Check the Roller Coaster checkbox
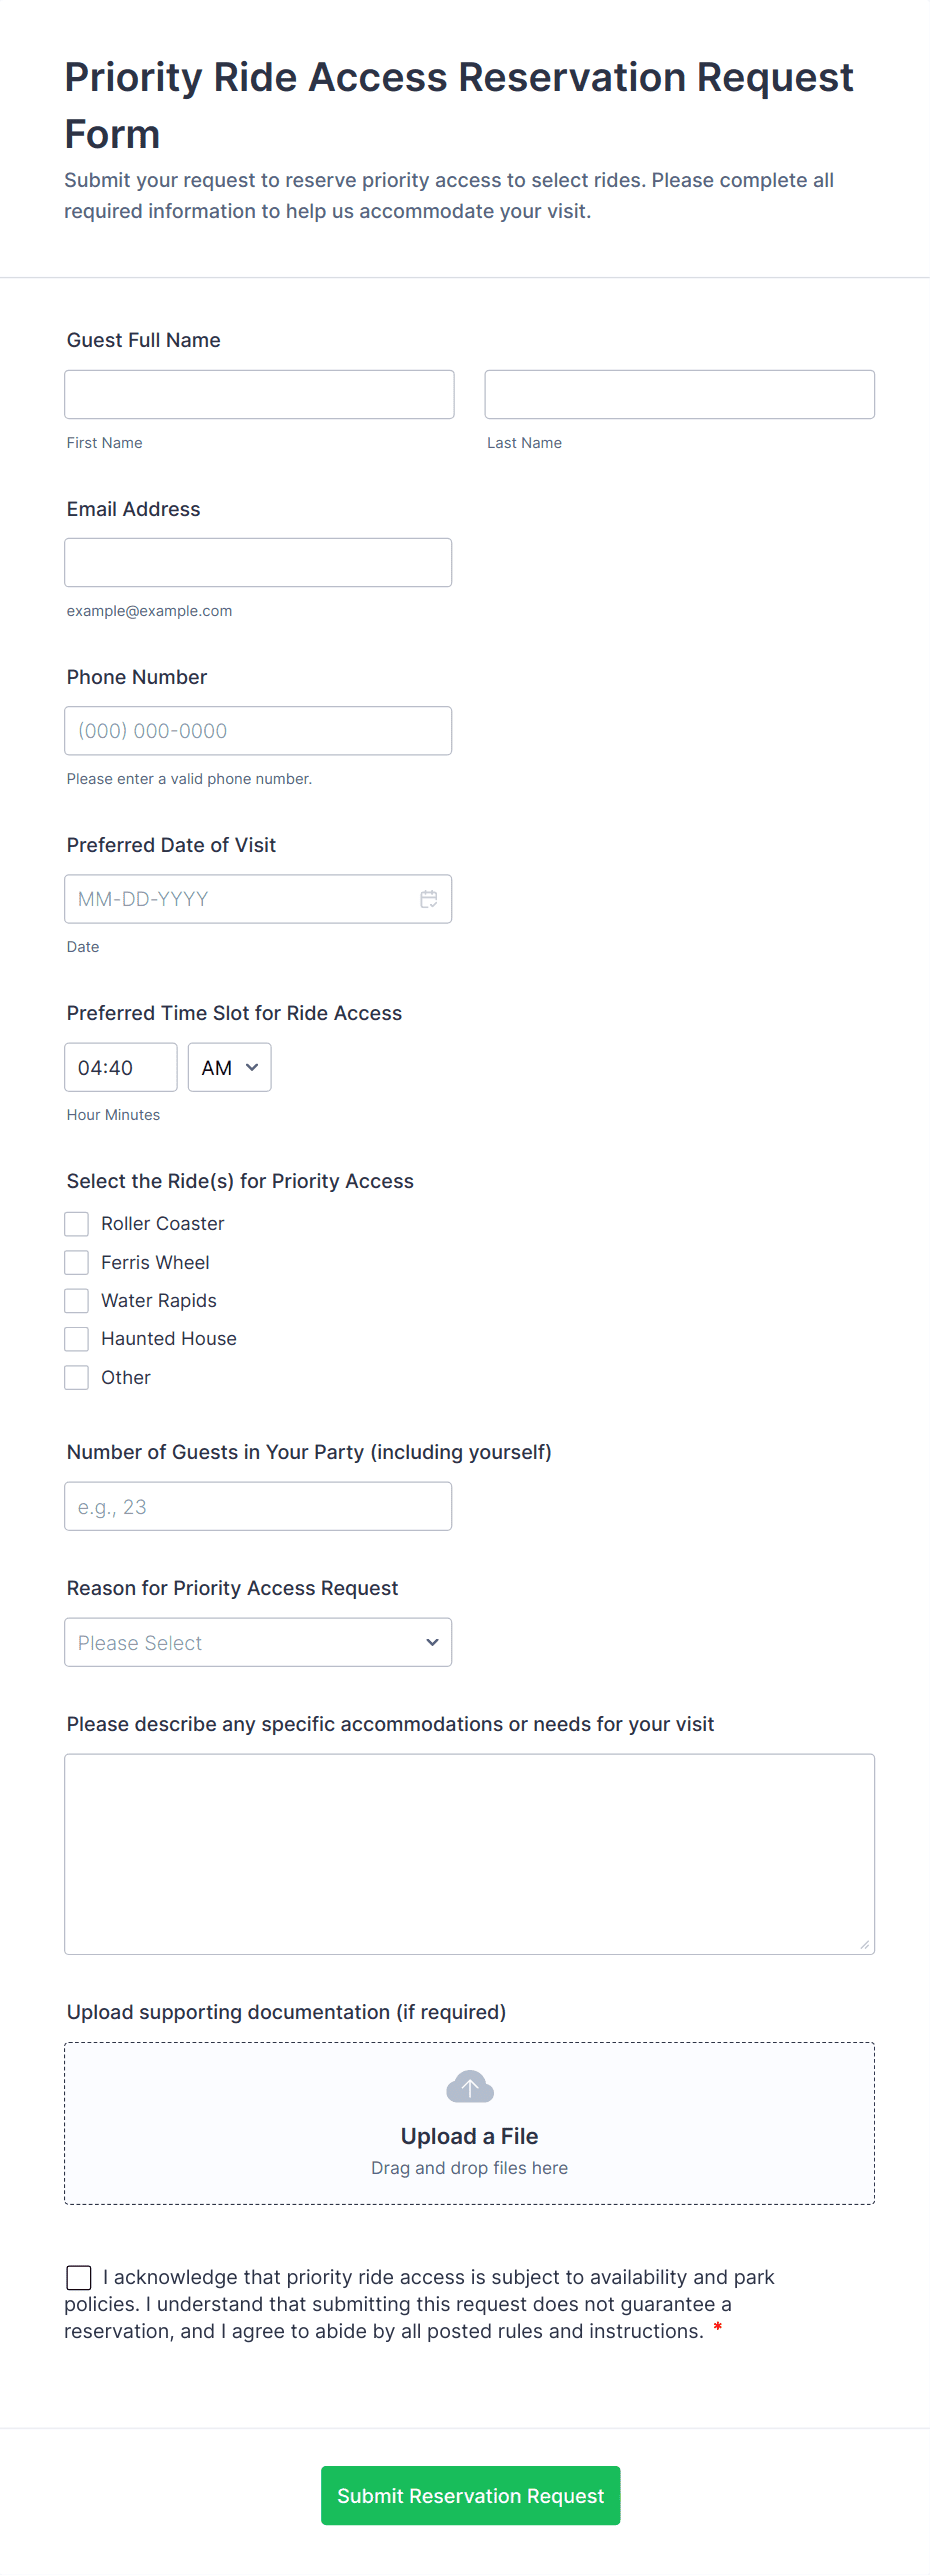Screen dimensions: 930x2575 [77, 1224]
